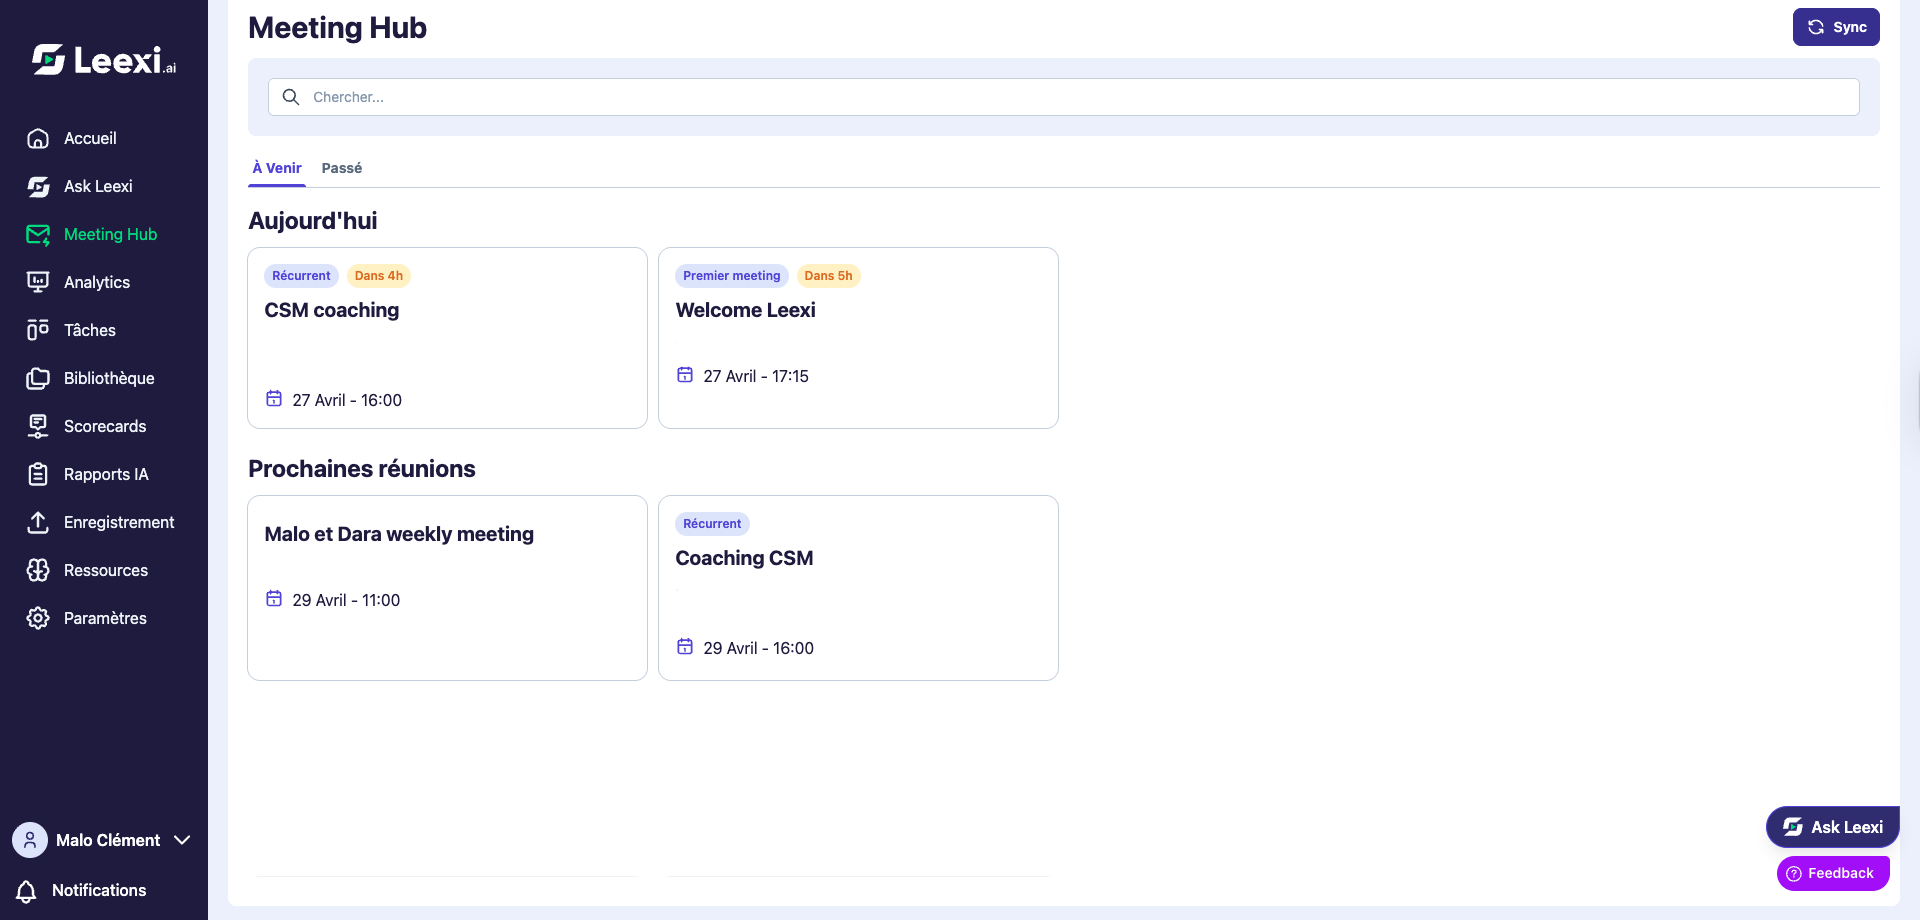Open the Paramètres gear icon
Screen dimensions: 1920x920
pos(38,618)
